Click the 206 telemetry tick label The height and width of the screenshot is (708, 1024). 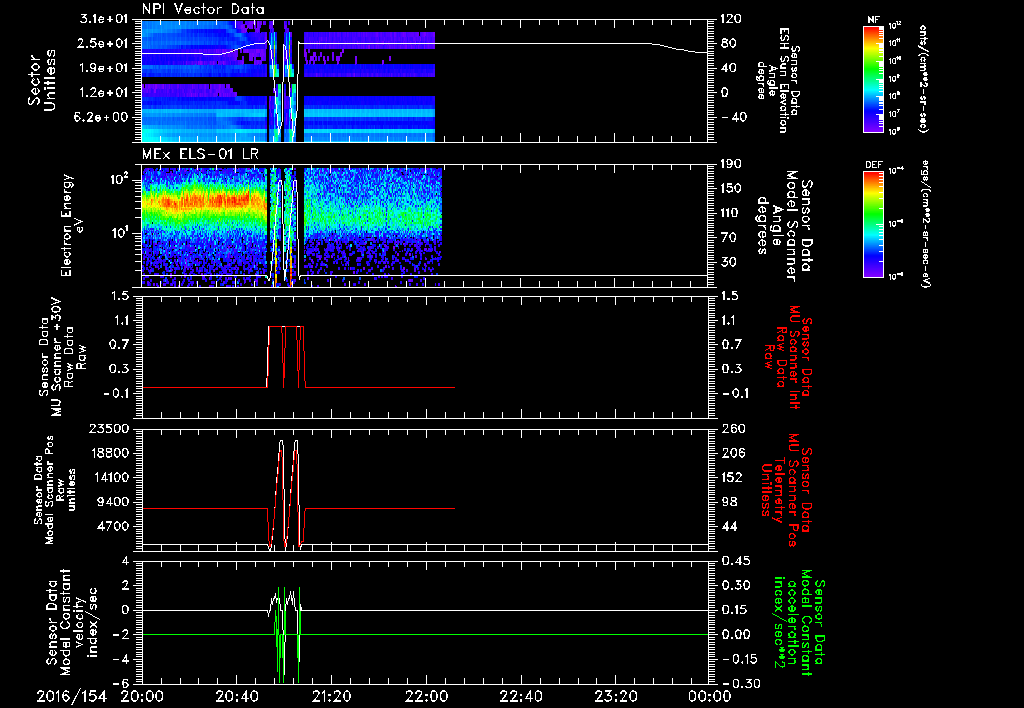tap(731, 453)
